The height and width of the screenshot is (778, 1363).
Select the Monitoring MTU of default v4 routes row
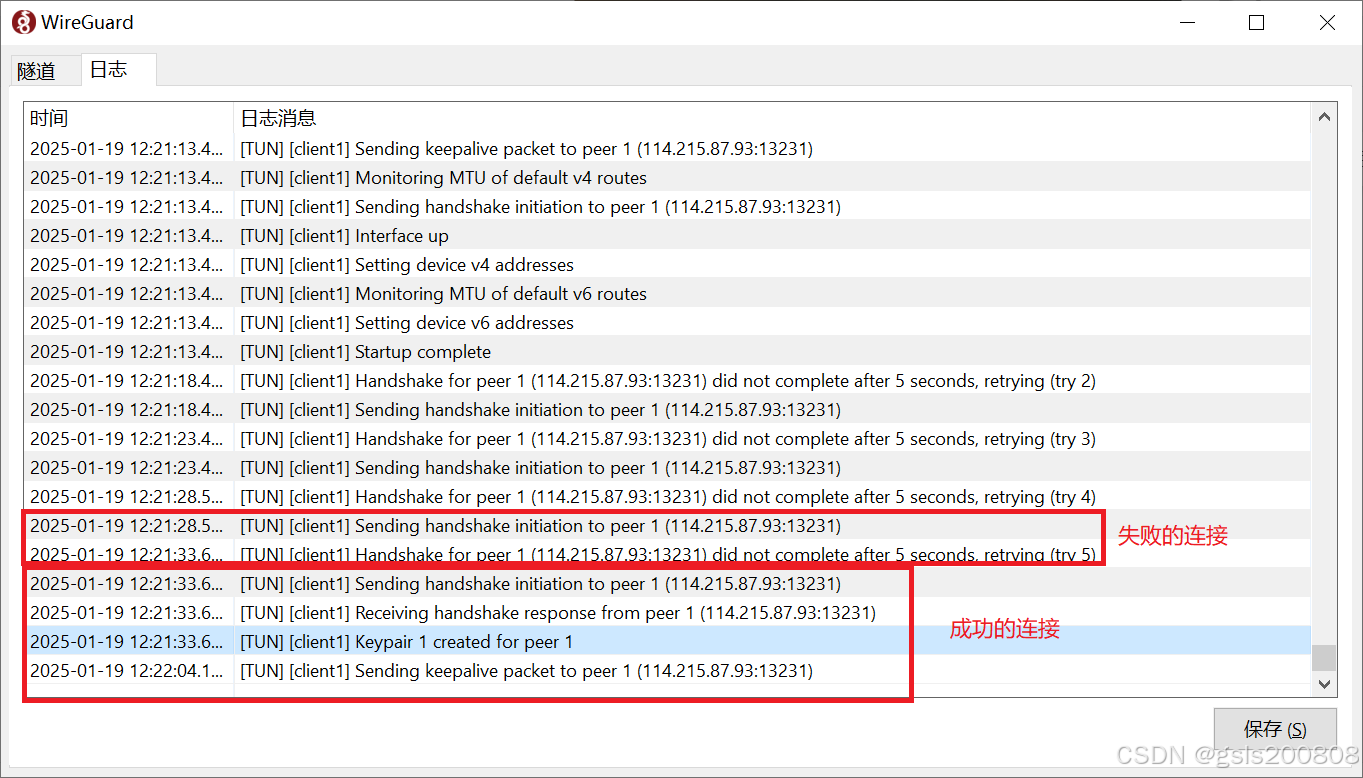pos(667,178)
